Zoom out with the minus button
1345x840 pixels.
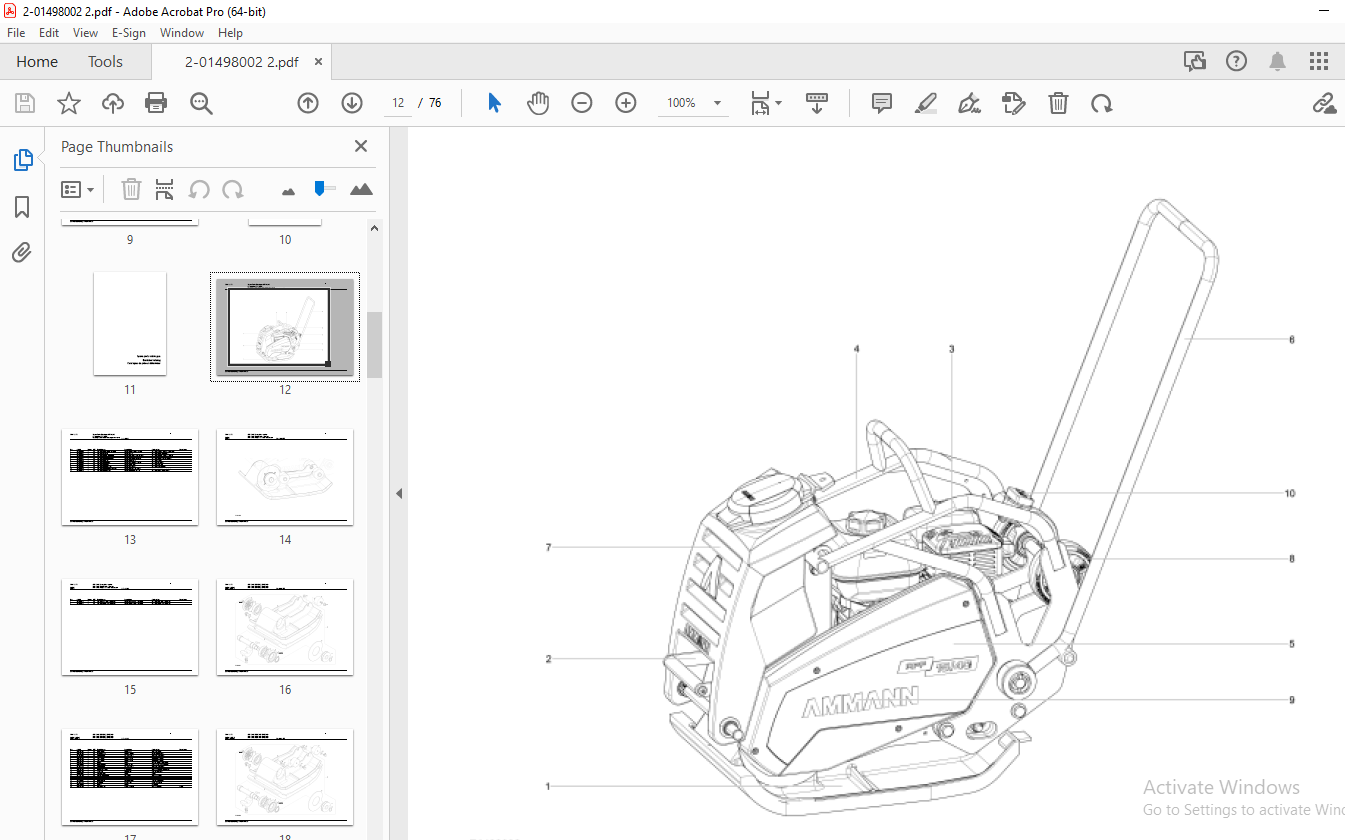(582, 103)
